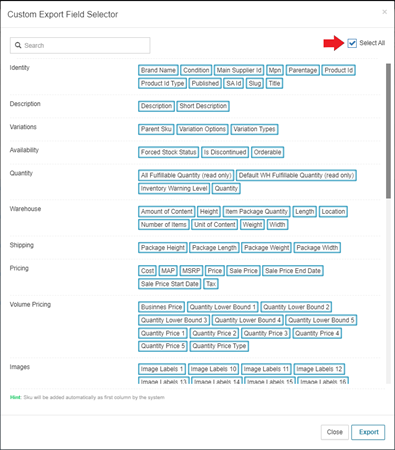The height and width of the screenshot is (450, 395).
Task: Toggle the Quantity Price 3 field
Action: click(x=266, y=333)
